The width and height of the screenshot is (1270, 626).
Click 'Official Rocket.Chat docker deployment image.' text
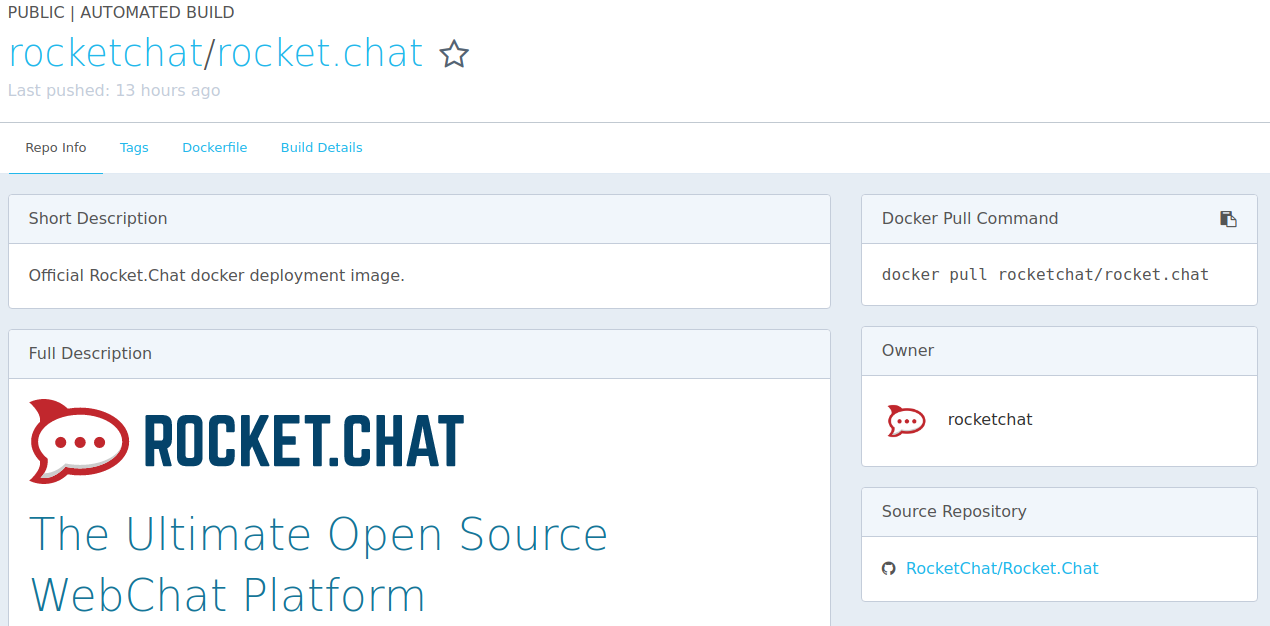pyautogui.click(x=216, y=275)
